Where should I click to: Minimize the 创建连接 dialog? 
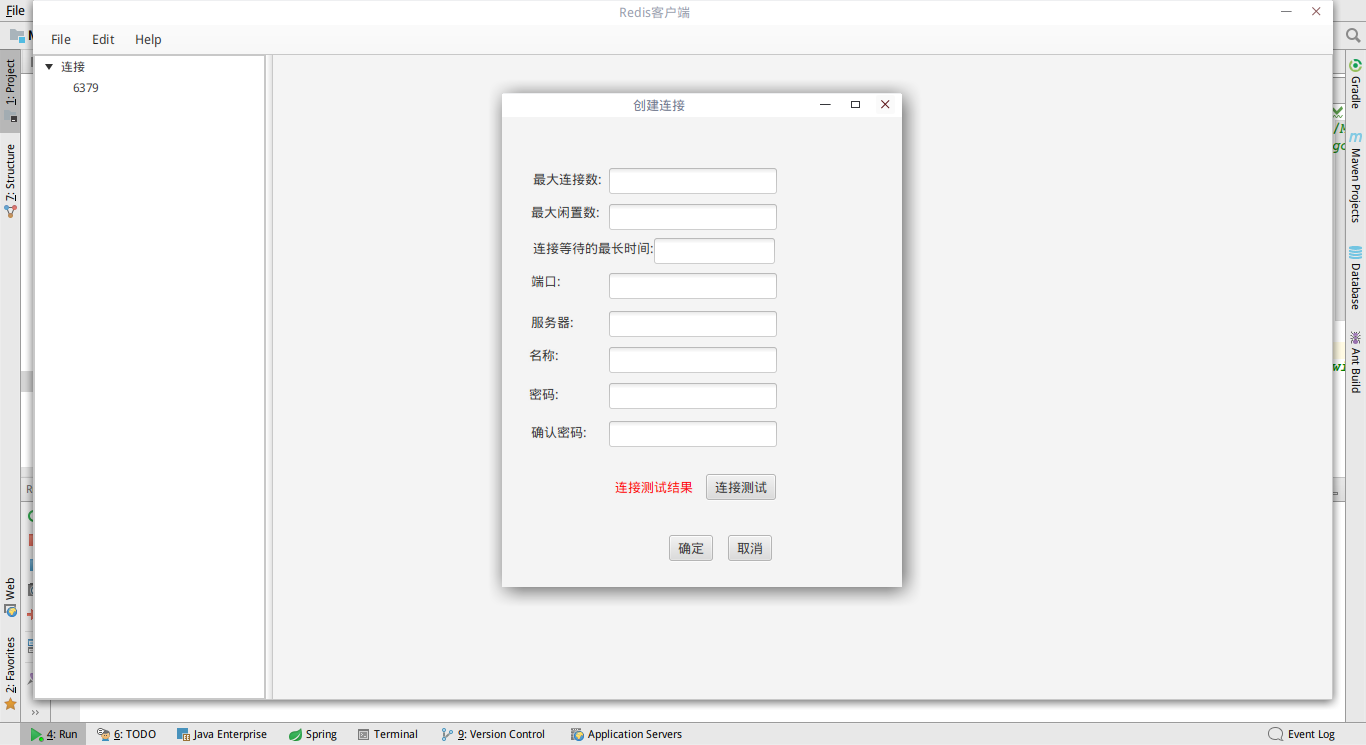pos(825,105)
